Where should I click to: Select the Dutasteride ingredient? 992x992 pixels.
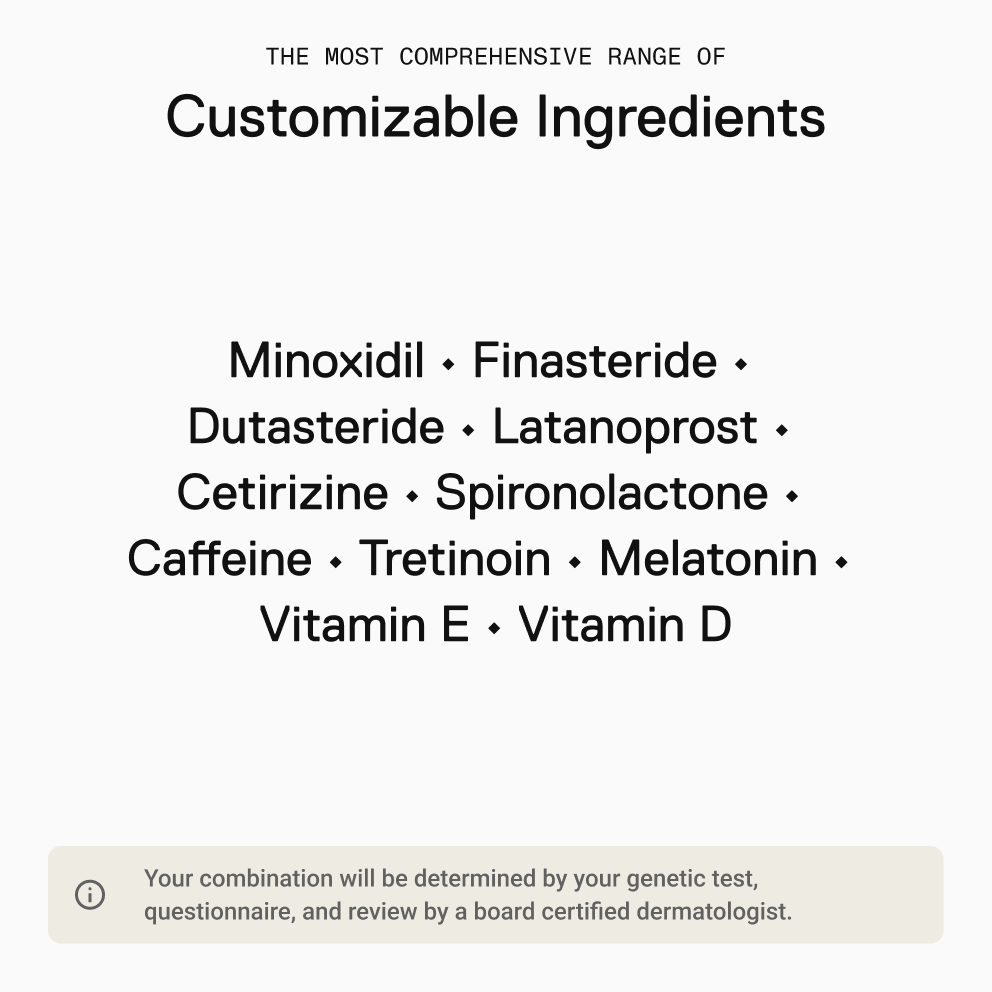pyautogui.click(x=316, y=426)
